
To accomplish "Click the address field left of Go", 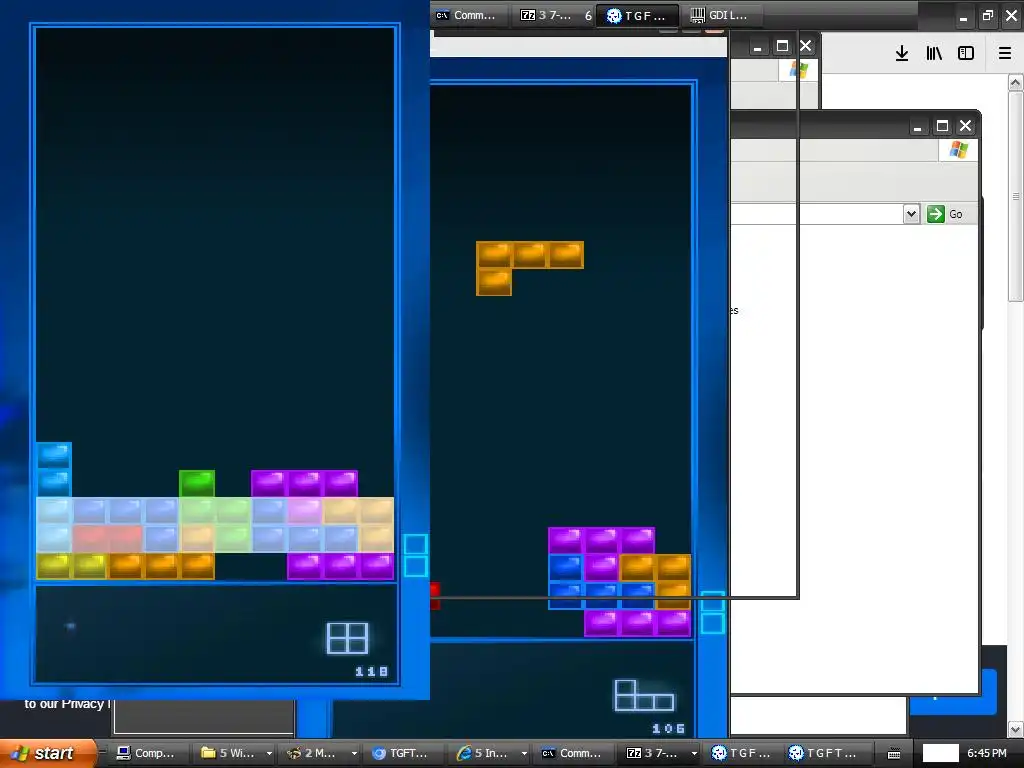I will [x=816, y=214].
